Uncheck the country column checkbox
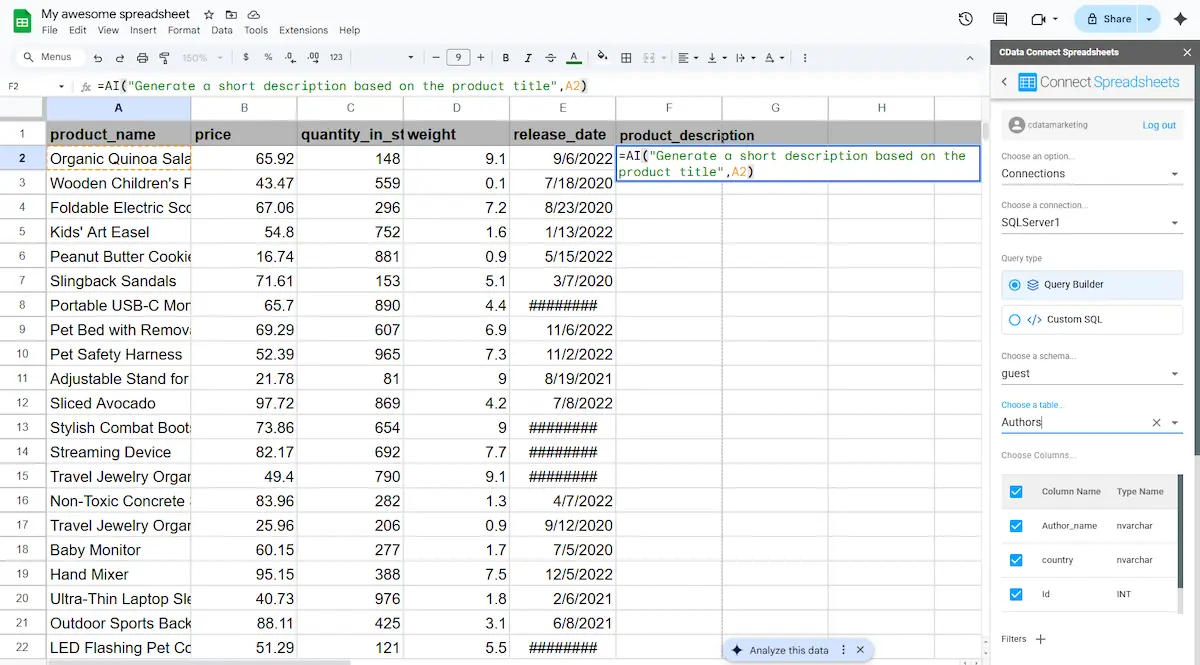 pos(1016,559)
